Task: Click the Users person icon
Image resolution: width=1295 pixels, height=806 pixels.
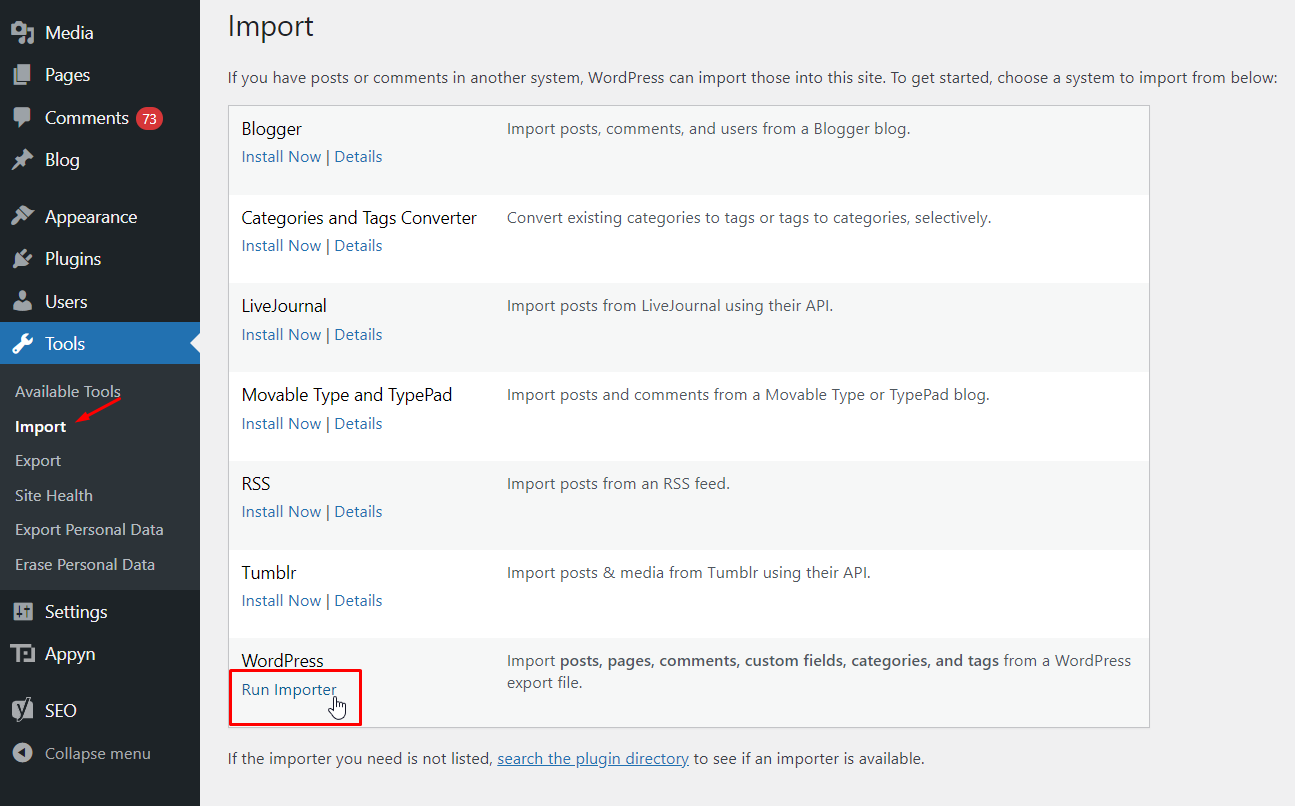Action: click(x=22, y=302)
